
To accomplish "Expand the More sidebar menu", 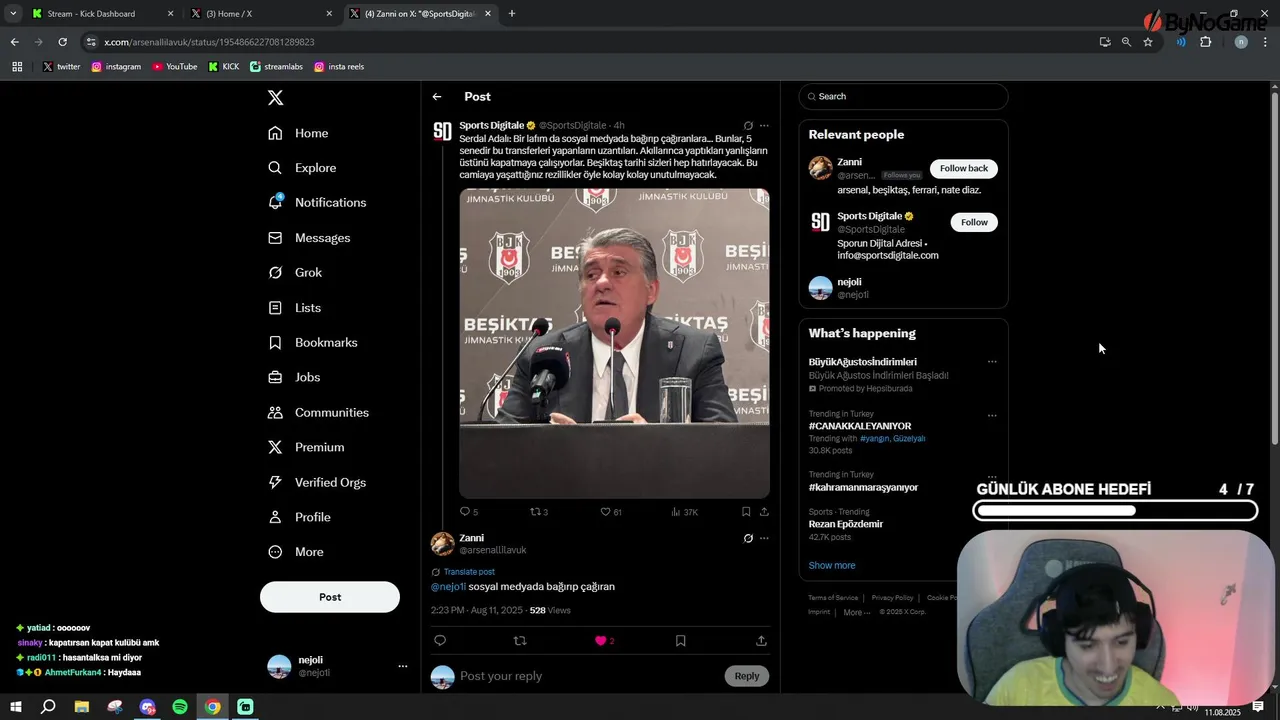I will [295, 552].
